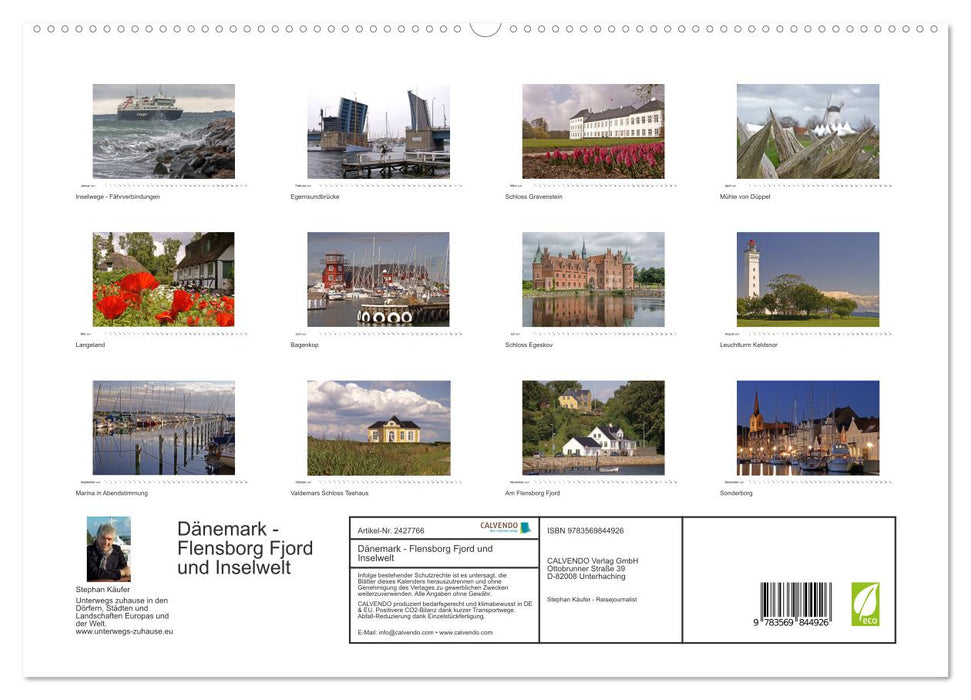Select the Sonderborg night harbor photo
The height and width of the screenshot is (700, 971).
click(x=808, y=428)
